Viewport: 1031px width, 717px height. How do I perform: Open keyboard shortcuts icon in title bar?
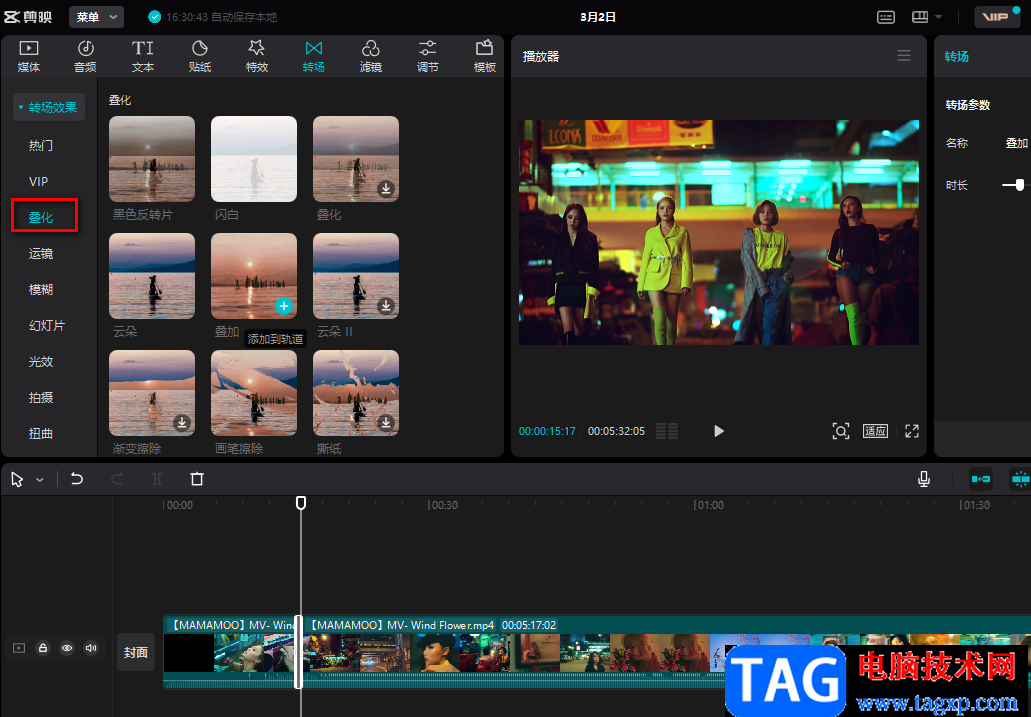click(886, 17)
